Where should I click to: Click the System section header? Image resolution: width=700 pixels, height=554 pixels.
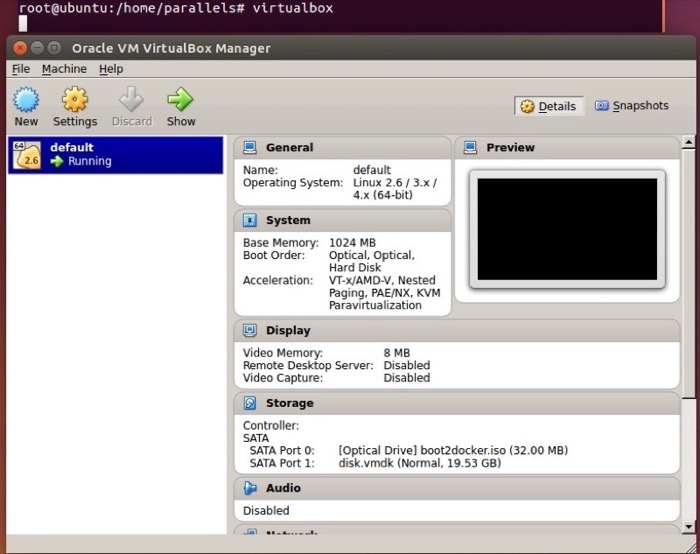(342, 221)
